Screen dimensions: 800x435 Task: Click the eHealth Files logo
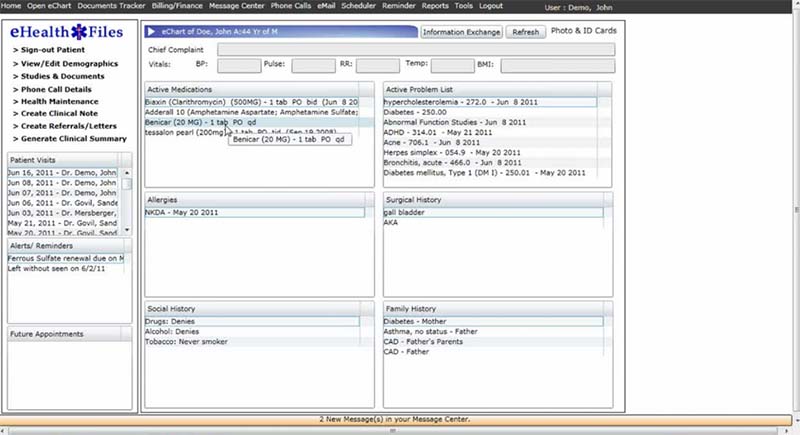(x=67, y=32)
